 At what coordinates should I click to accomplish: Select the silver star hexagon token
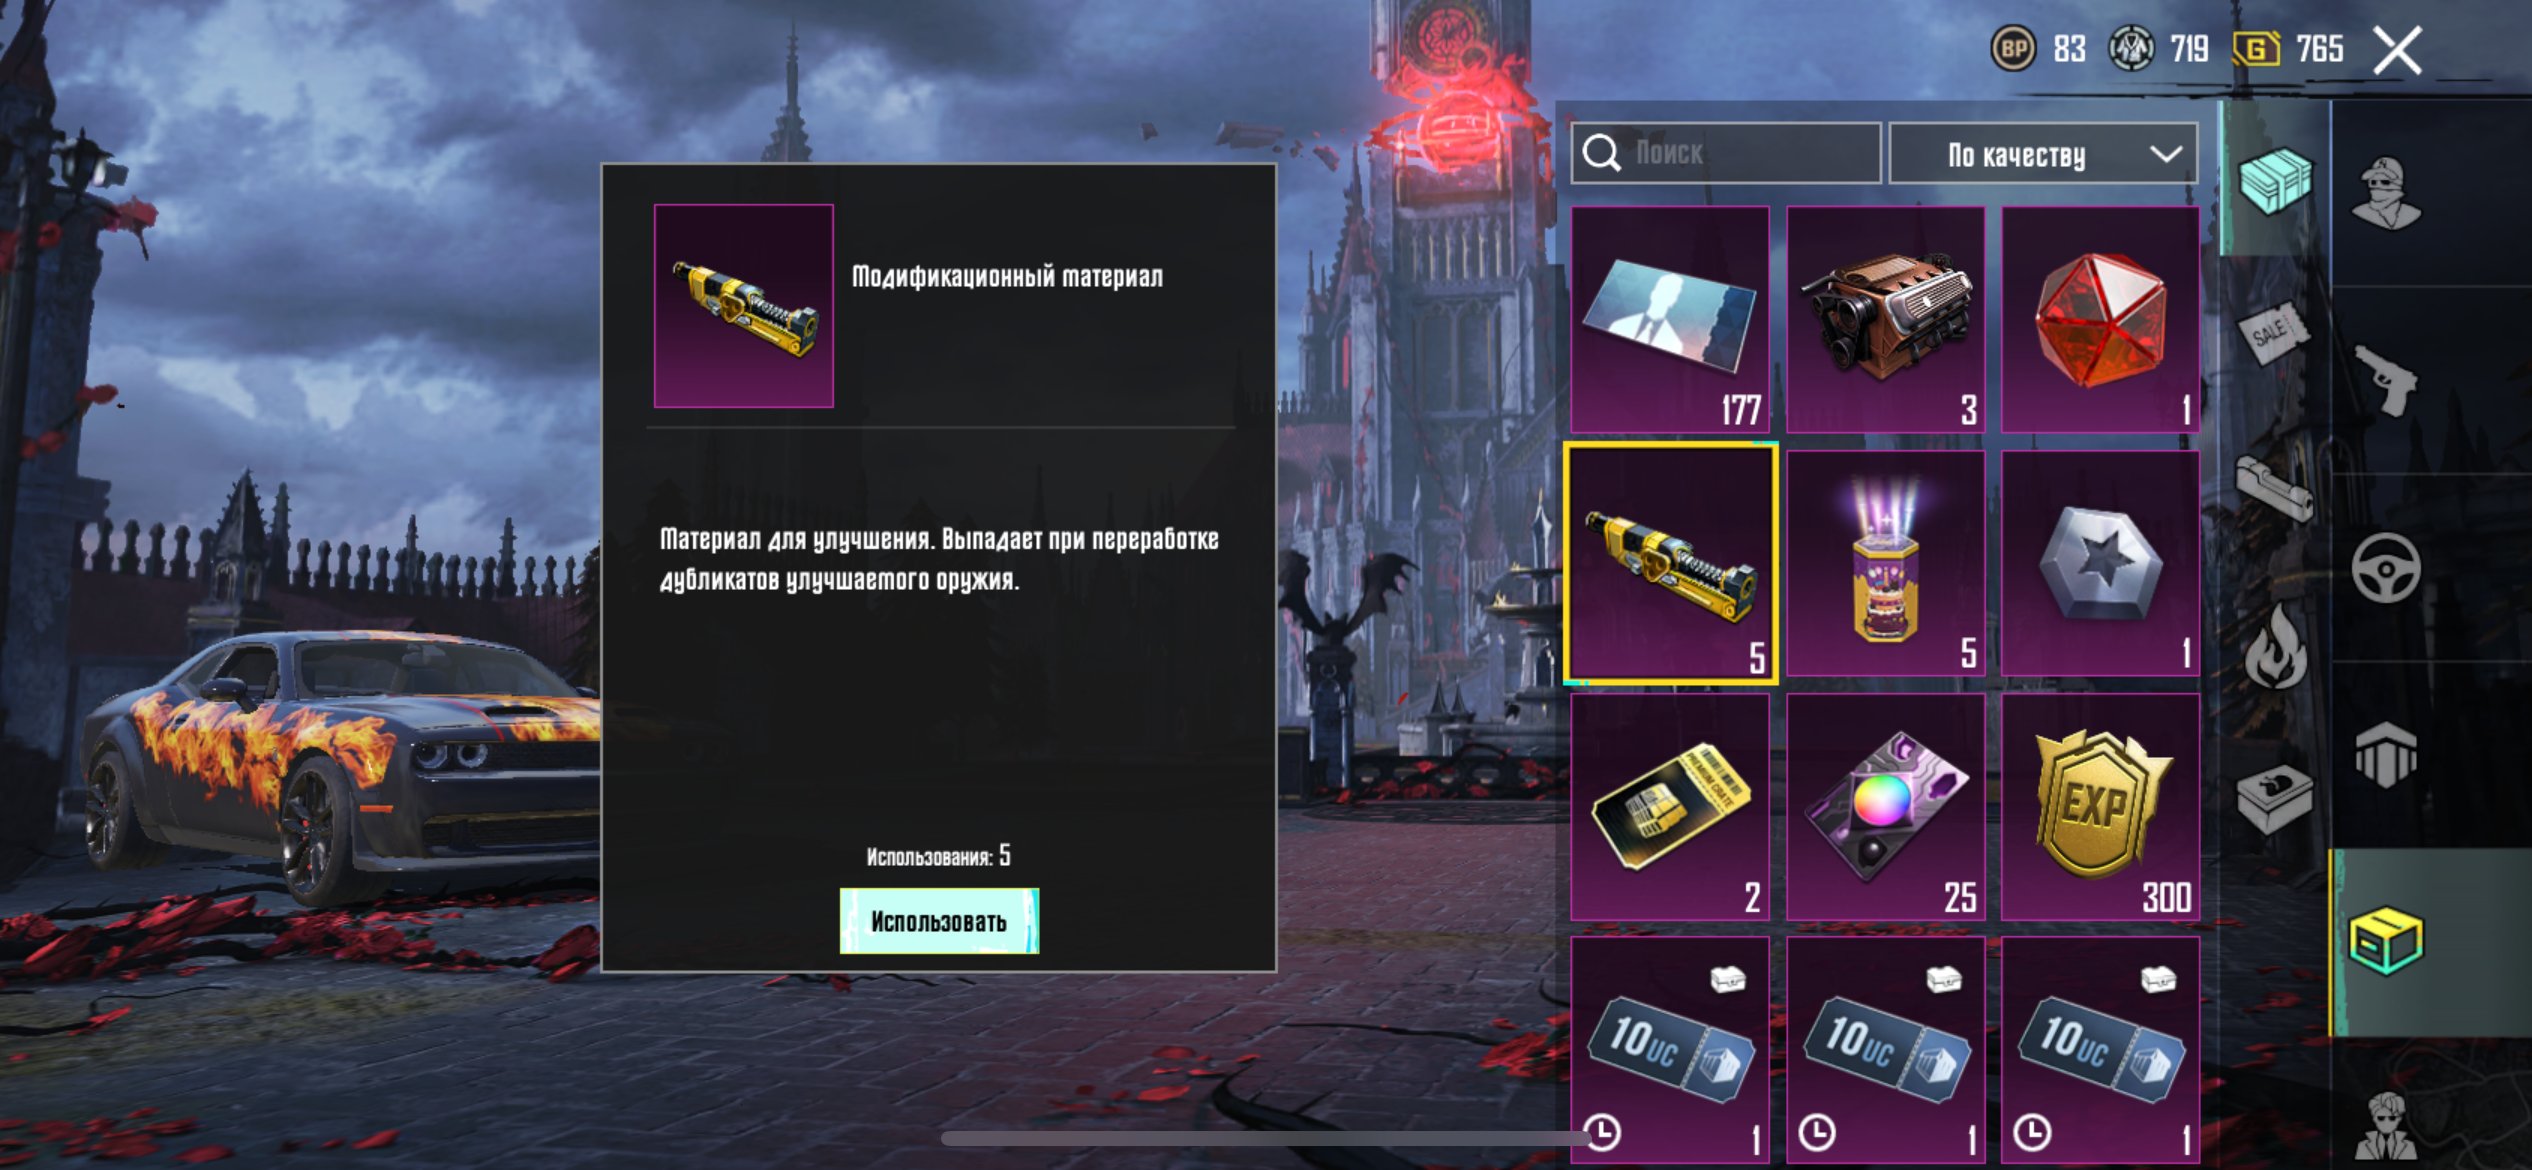pyautogui.click(x=2100, y=563)
